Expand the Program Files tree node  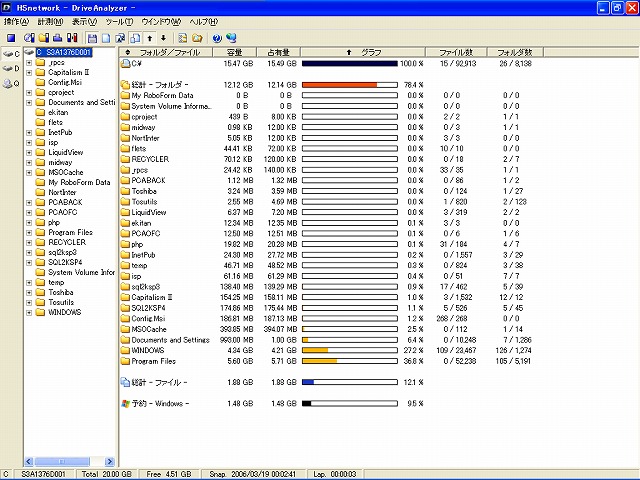pos(29,233)
